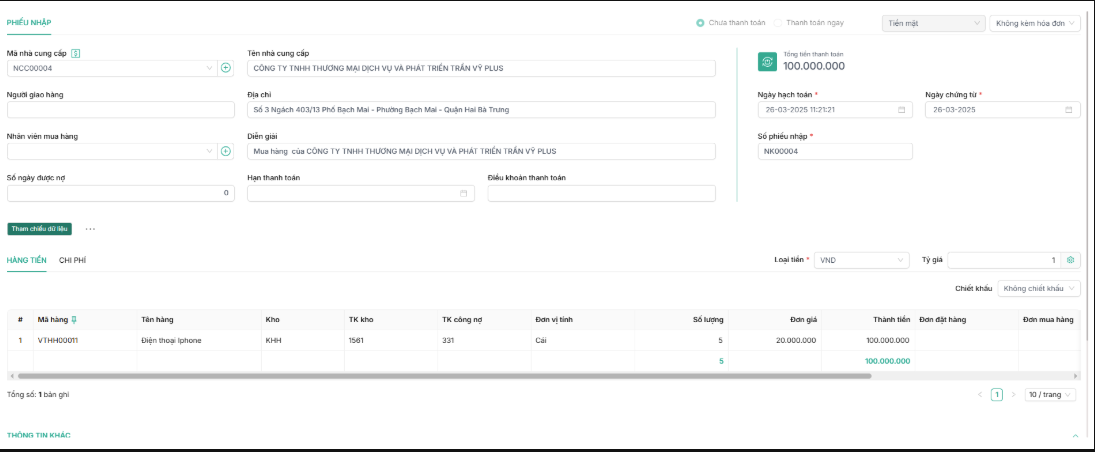Click the dollar icon beside Mã nhà cung cấp
This screenshot has height=452, width=1095.
point(75,53)
